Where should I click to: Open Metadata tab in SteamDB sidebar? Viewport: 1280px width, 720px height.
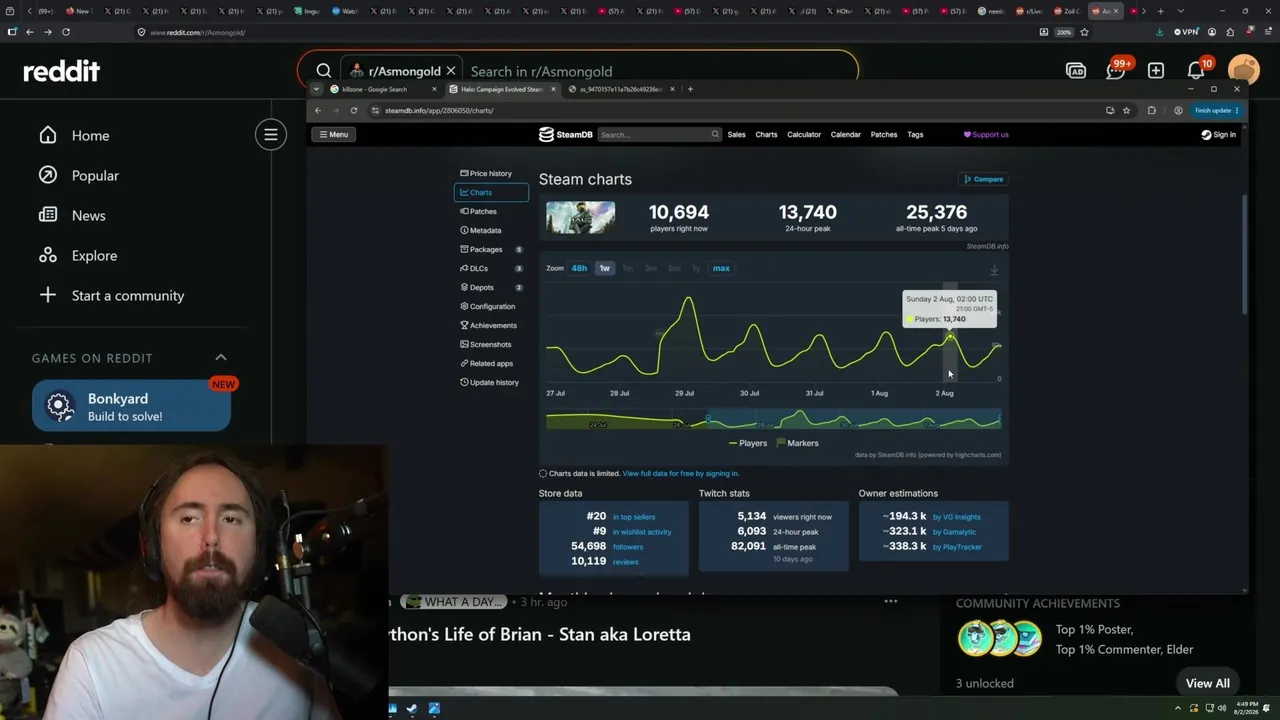(491, 230)
